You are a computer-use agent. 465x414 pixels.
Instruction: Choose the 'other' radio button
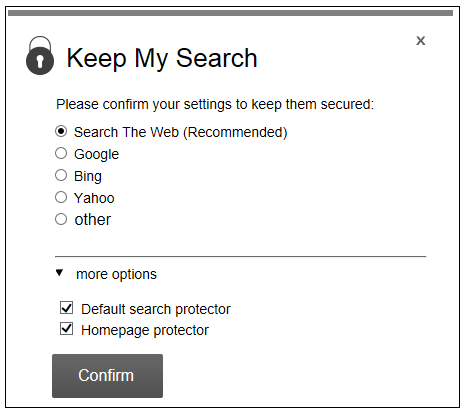tap(61, 219)
